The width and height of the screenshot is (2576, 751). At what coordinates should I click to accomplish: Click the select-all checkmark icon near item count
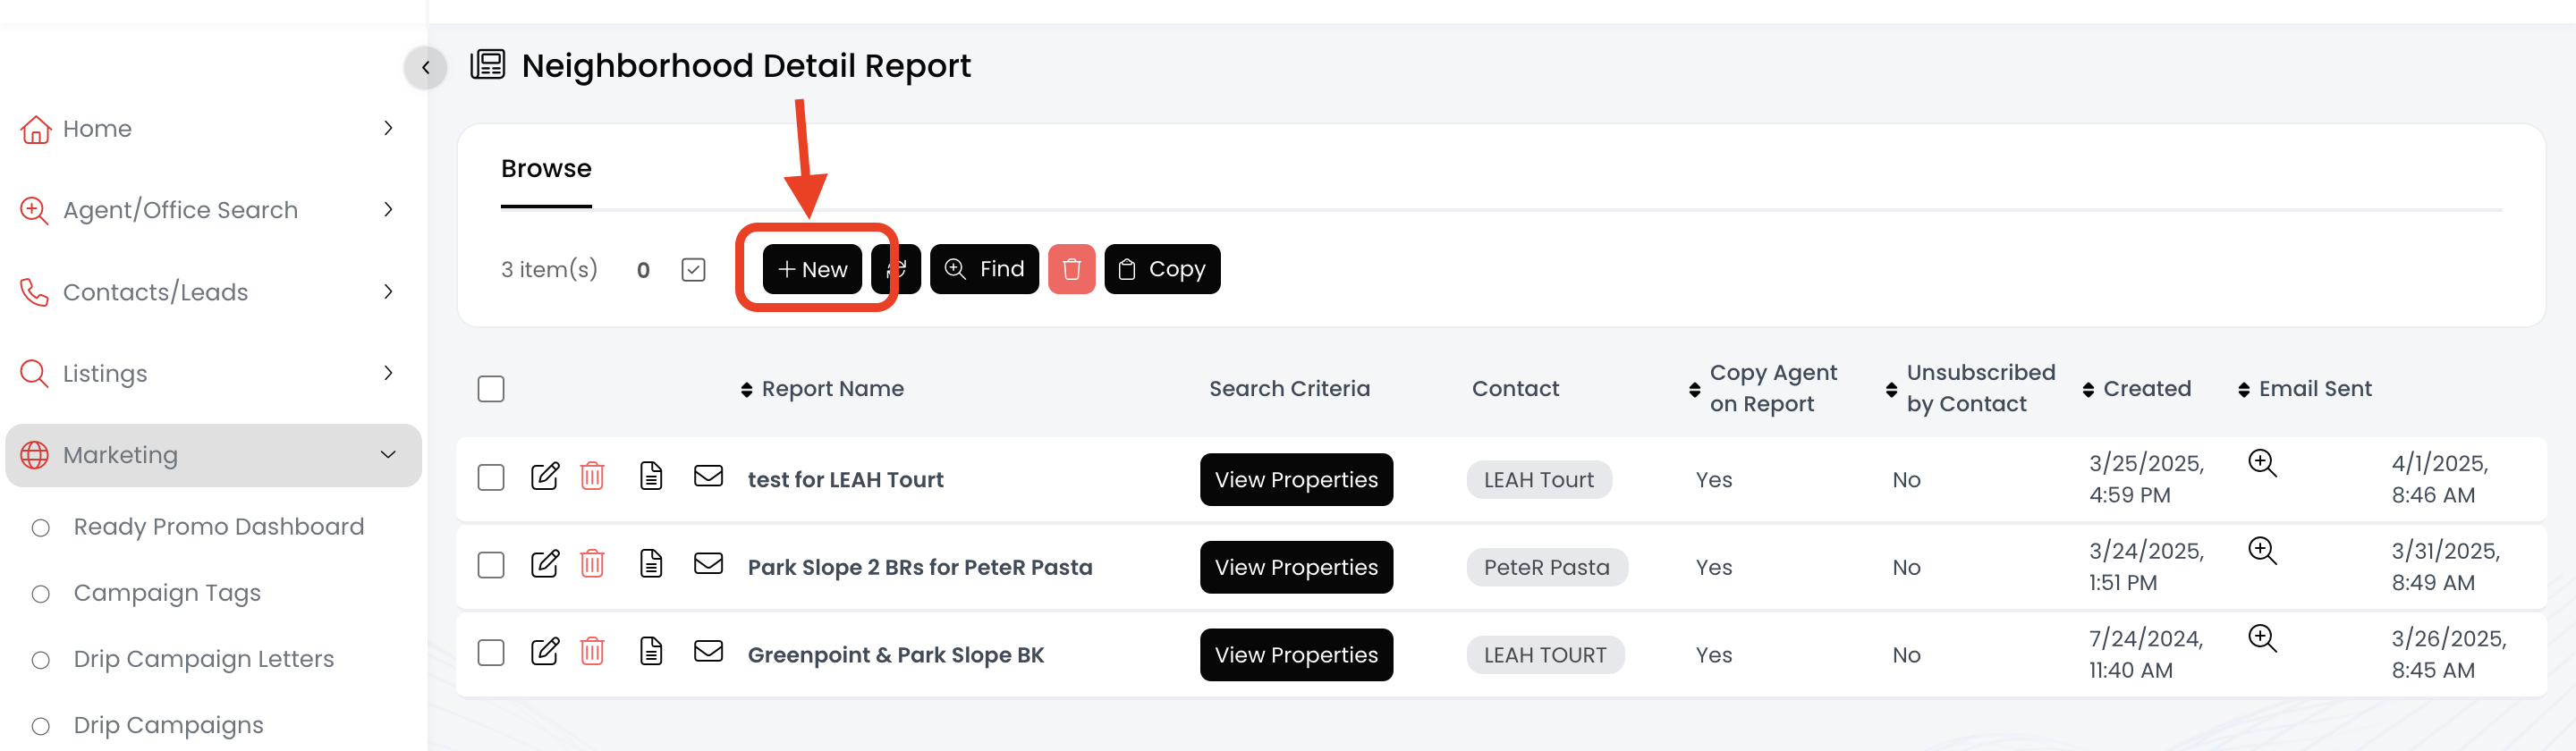pos(693,269)
